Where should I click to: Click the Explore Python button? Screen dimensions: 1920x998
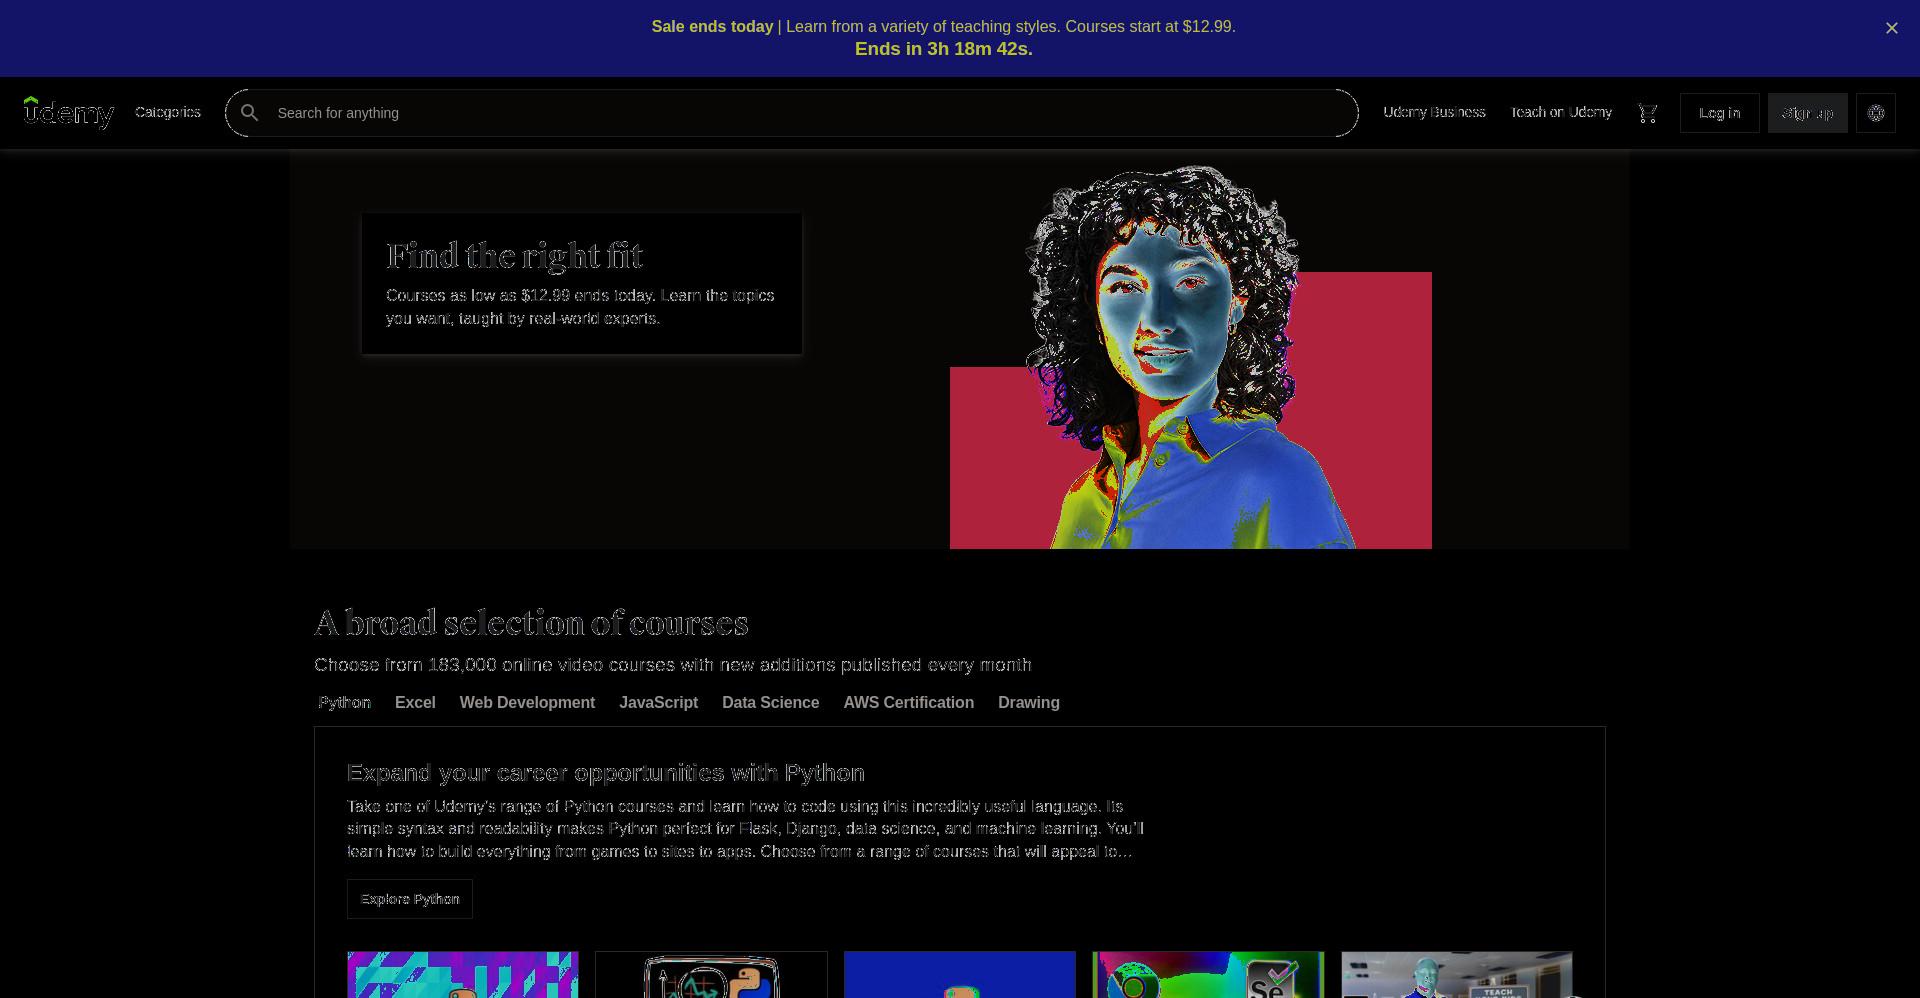tap(410, 899)
